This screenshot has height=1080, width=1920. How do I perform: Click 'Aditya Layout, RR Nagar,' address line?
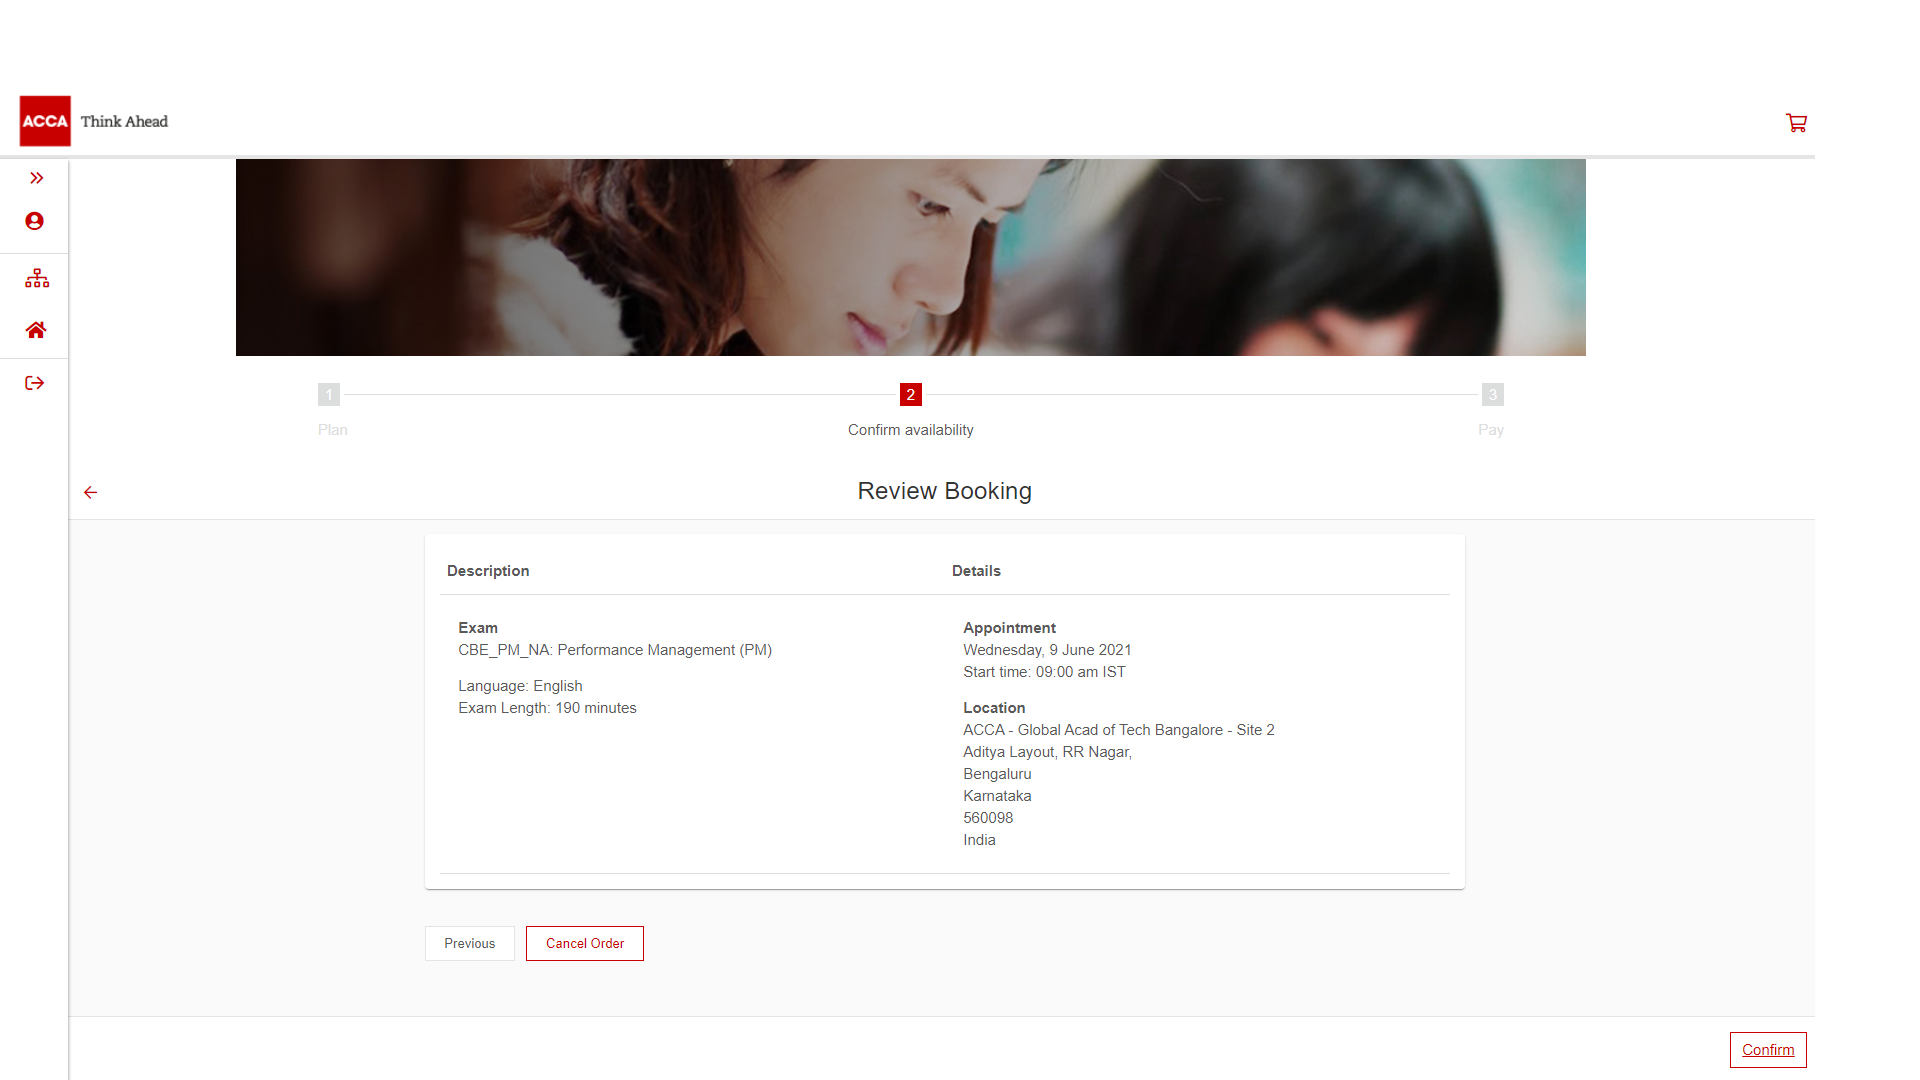1047,752
